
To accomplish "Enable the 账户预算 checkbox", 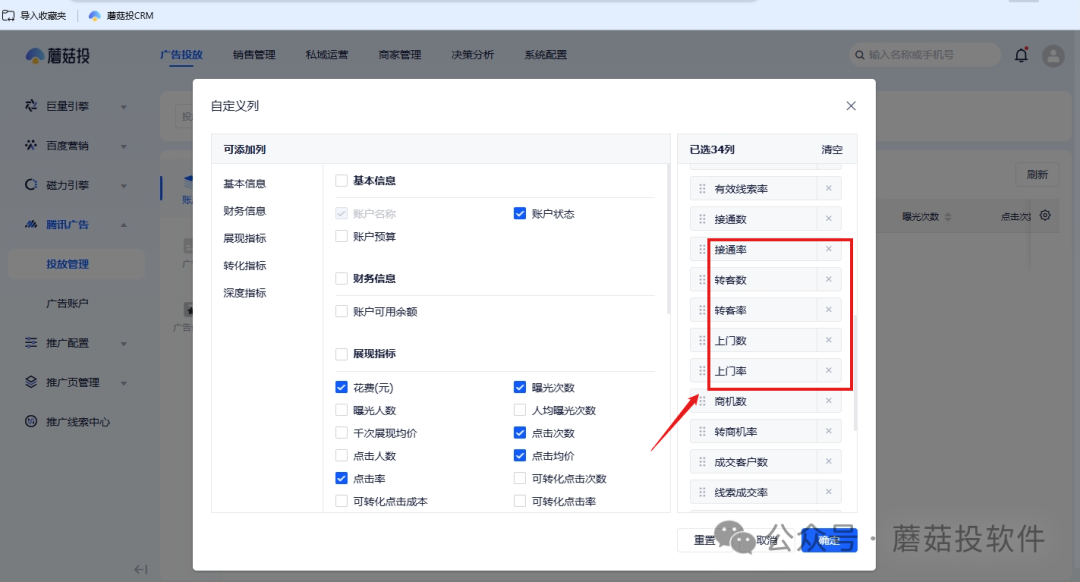I will coord(340,236).
